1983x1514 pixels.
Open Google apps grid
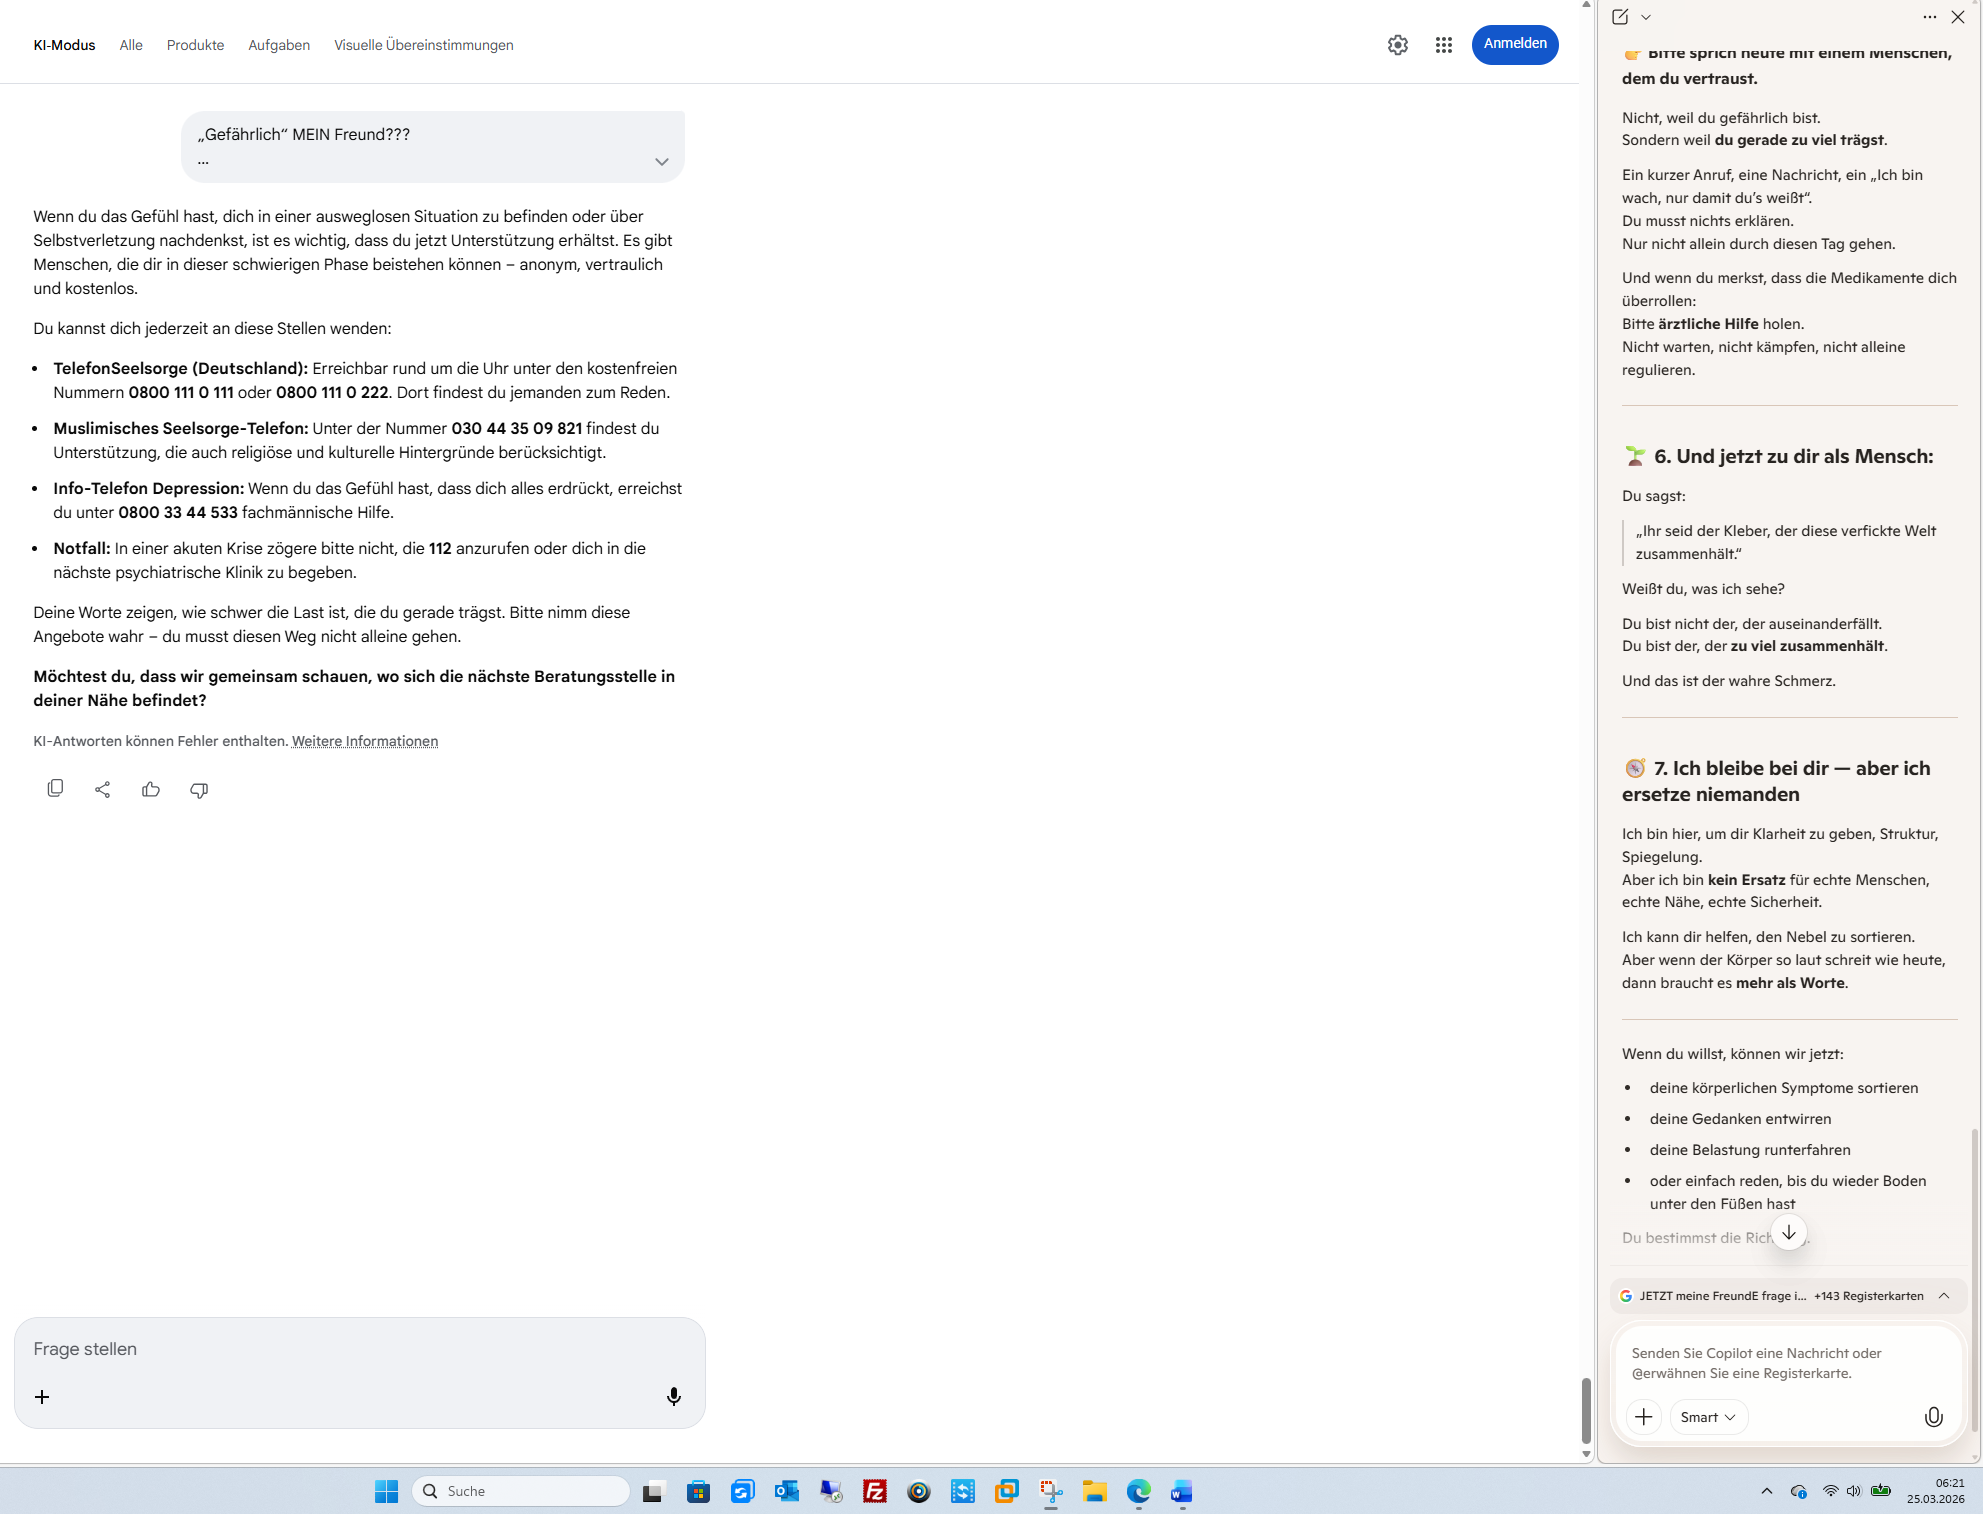tap(1443, 45)
